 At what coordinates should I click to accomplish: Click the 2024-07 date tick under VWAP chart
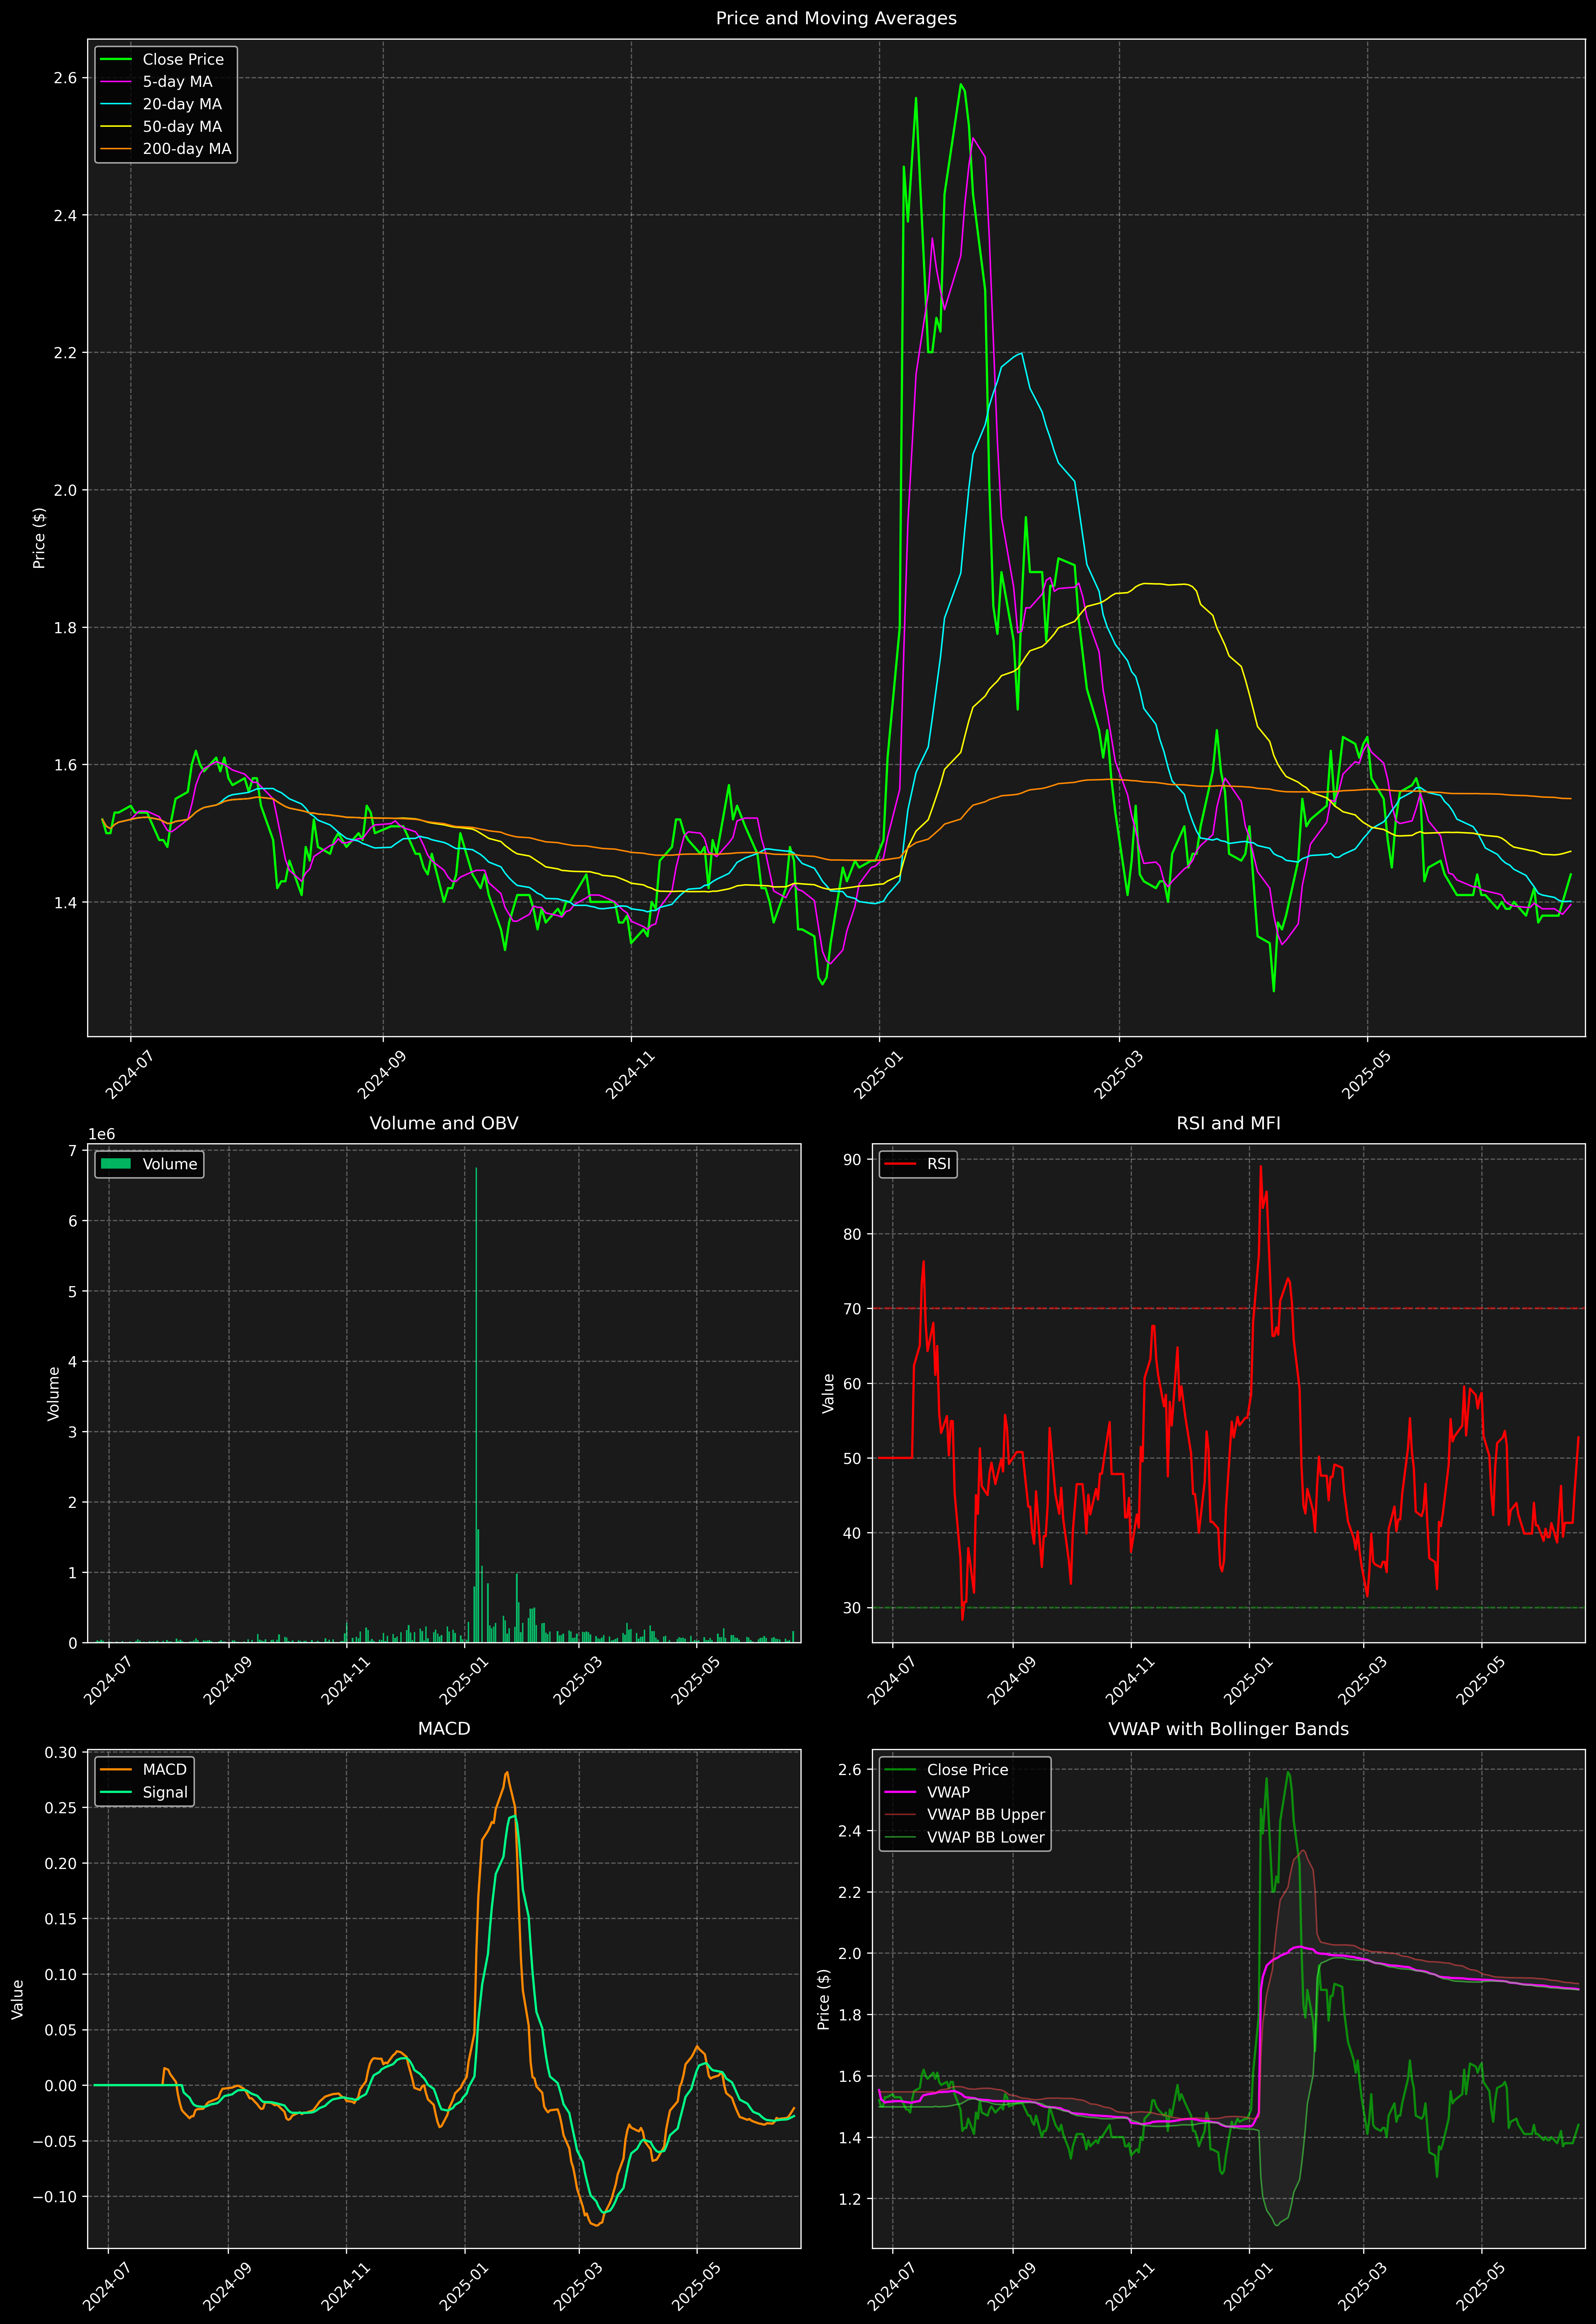coord(890,2287)
